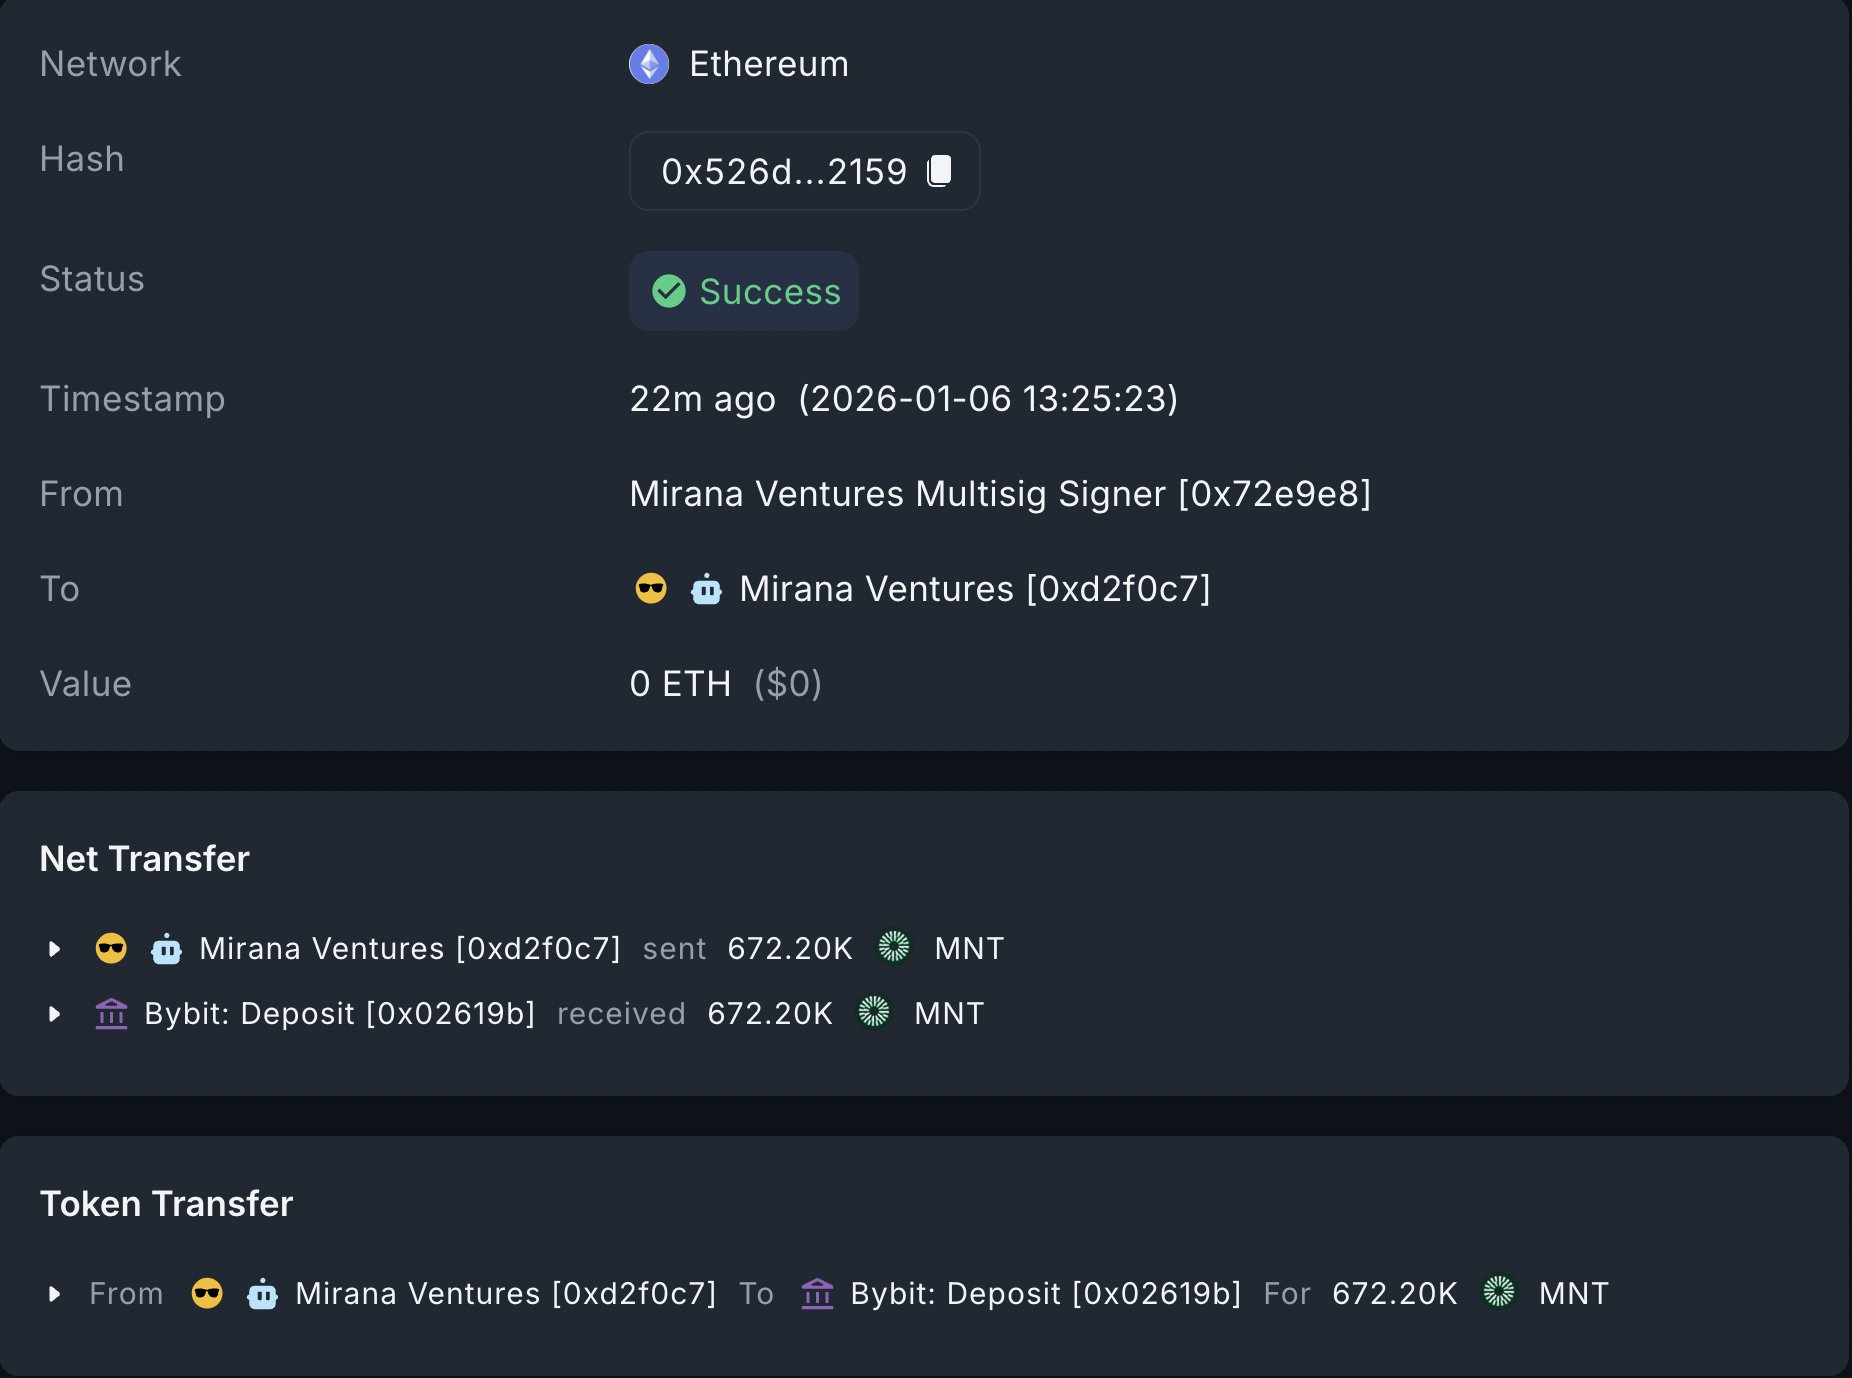Image resolution: width=1852 pixels, height=1378 pixels.
Task: Click the MNT token icon in sent row
Action: 894,947
